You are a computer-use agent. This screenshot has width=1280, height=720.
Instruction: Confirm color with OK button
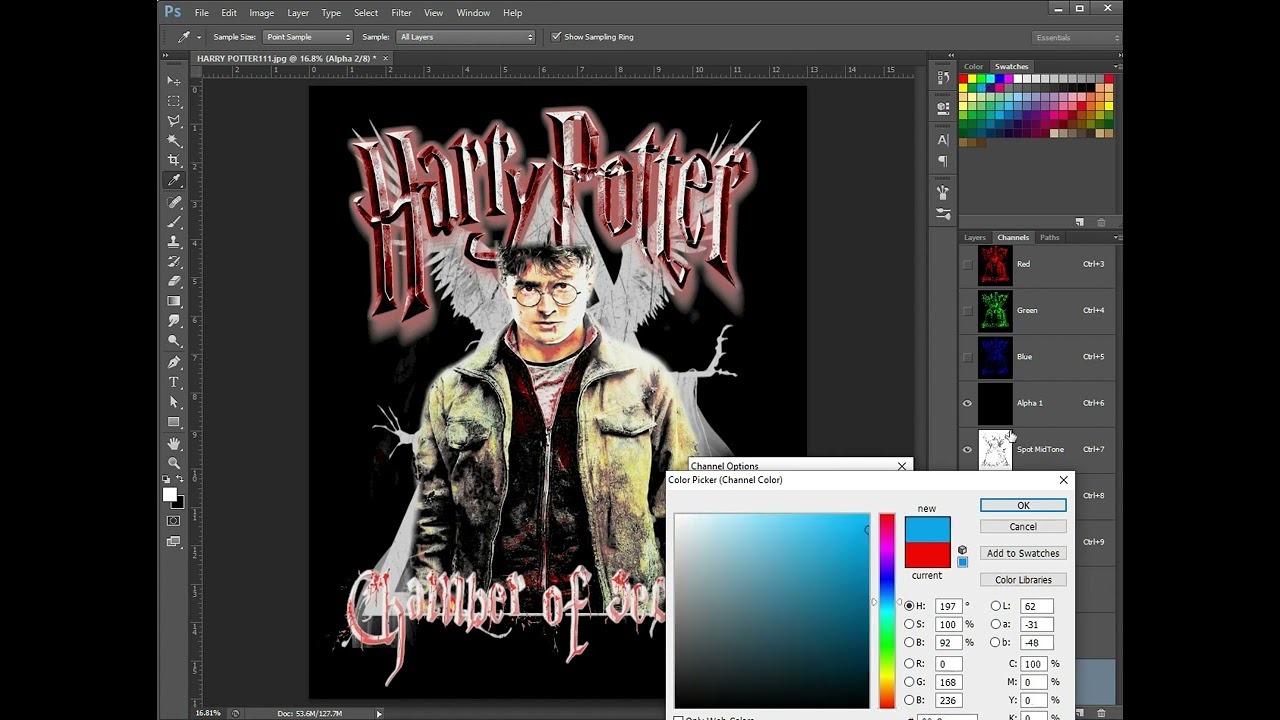click(1023, 506)
